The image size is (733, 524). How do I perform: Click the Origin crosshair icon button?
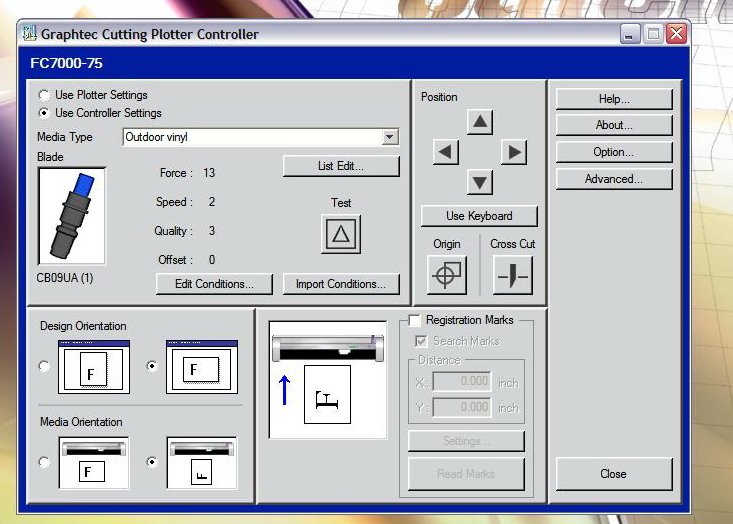pos(447,275)
